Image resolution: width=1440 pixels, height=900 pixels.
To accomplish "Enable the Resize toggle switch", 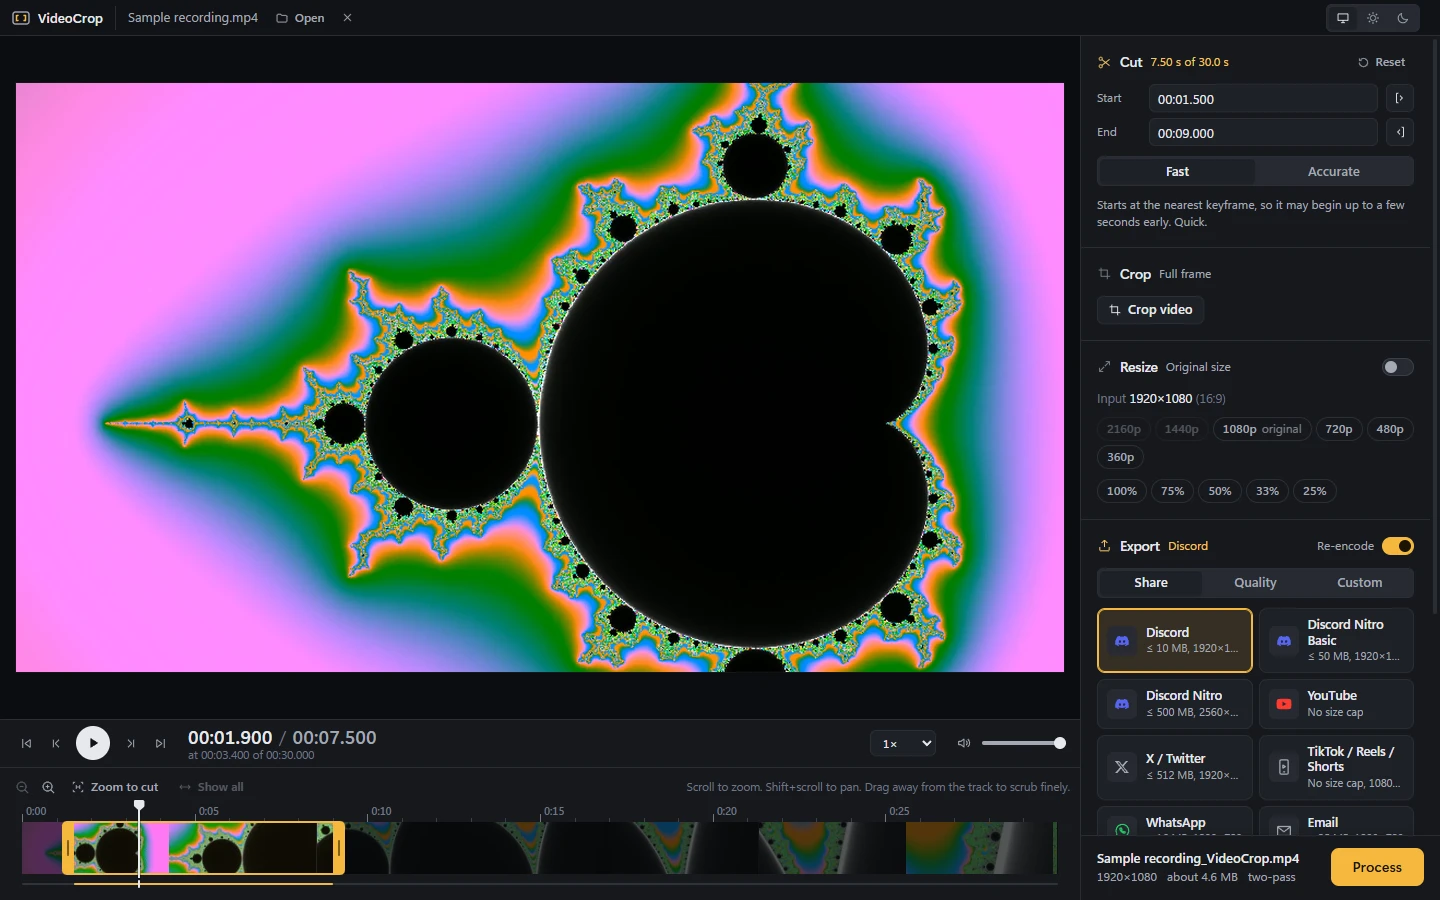I will click(x=1397, y=367).
